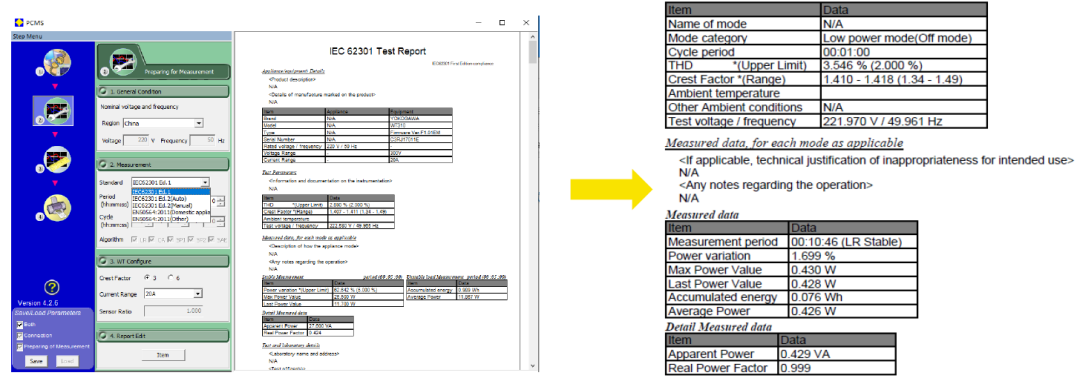Open the Region dropdown showing China
The image size is (1080, 384).
click(163, 122)
